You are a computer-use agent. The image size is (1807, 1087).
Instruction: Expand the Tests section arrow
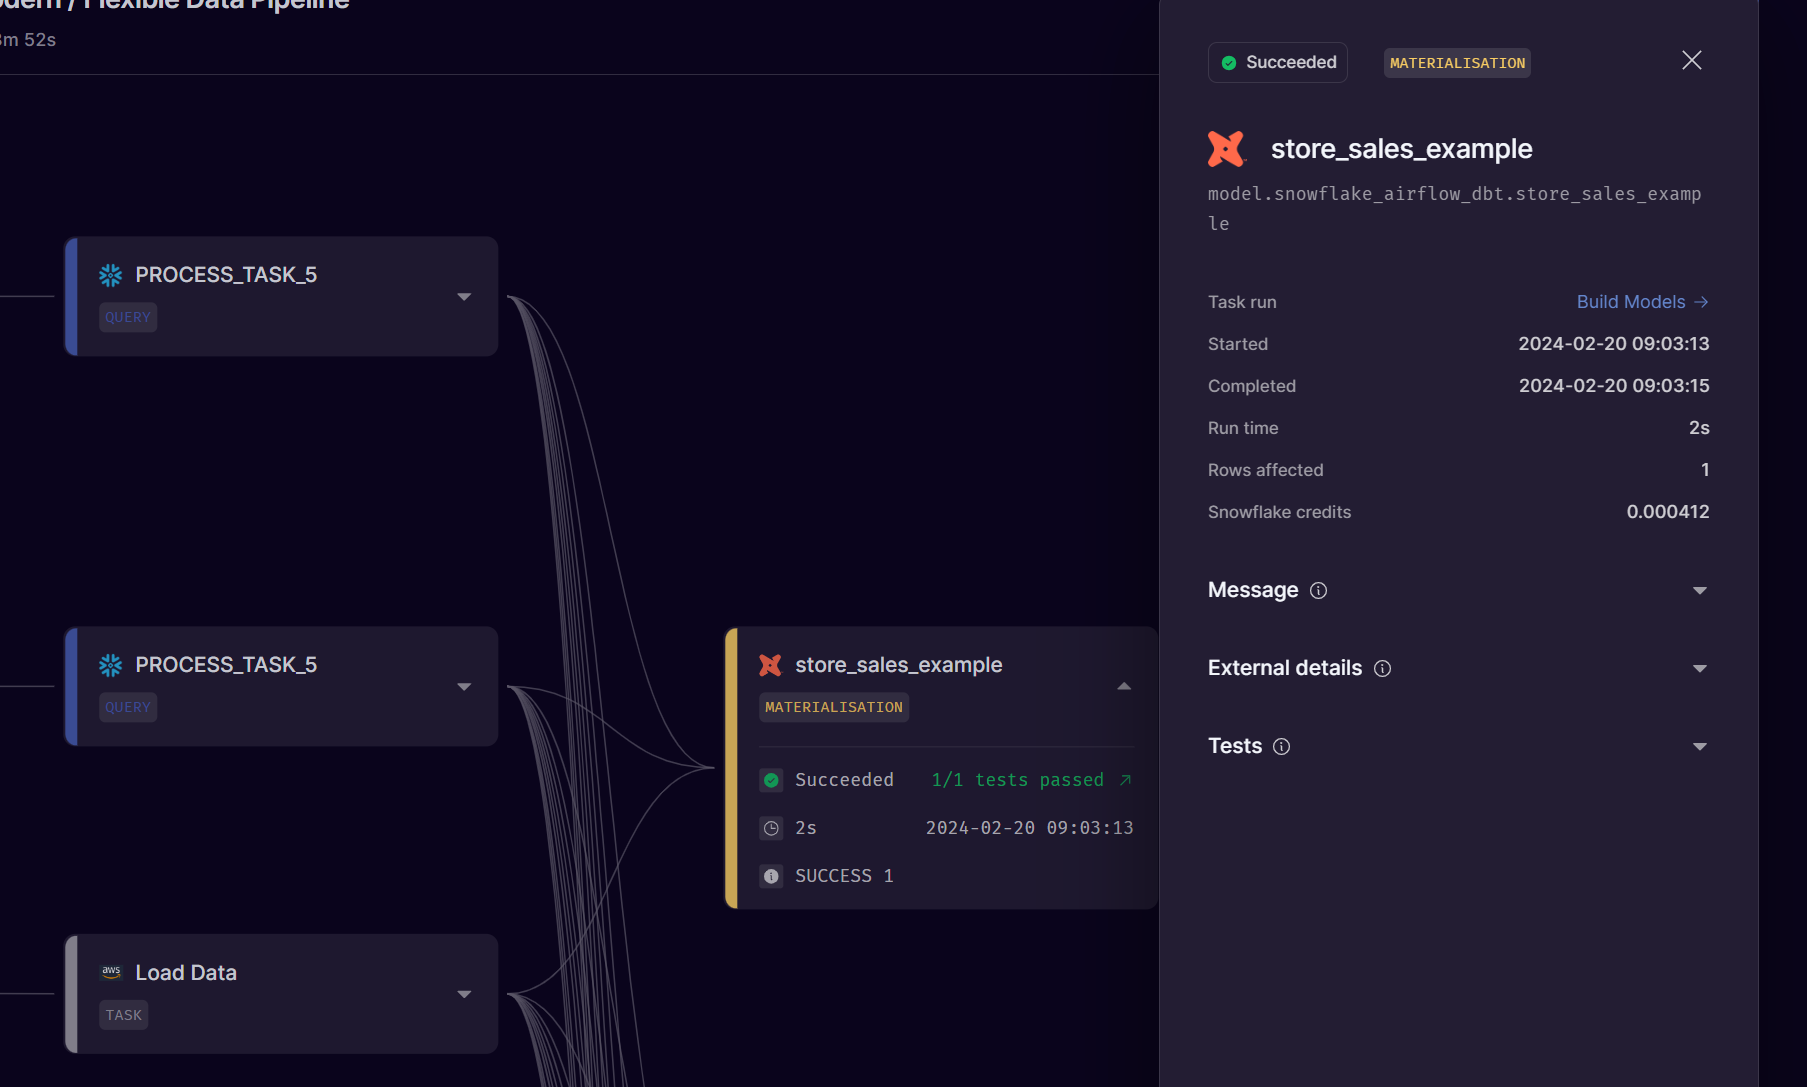pyautogui.click(x=1700, y=747)
